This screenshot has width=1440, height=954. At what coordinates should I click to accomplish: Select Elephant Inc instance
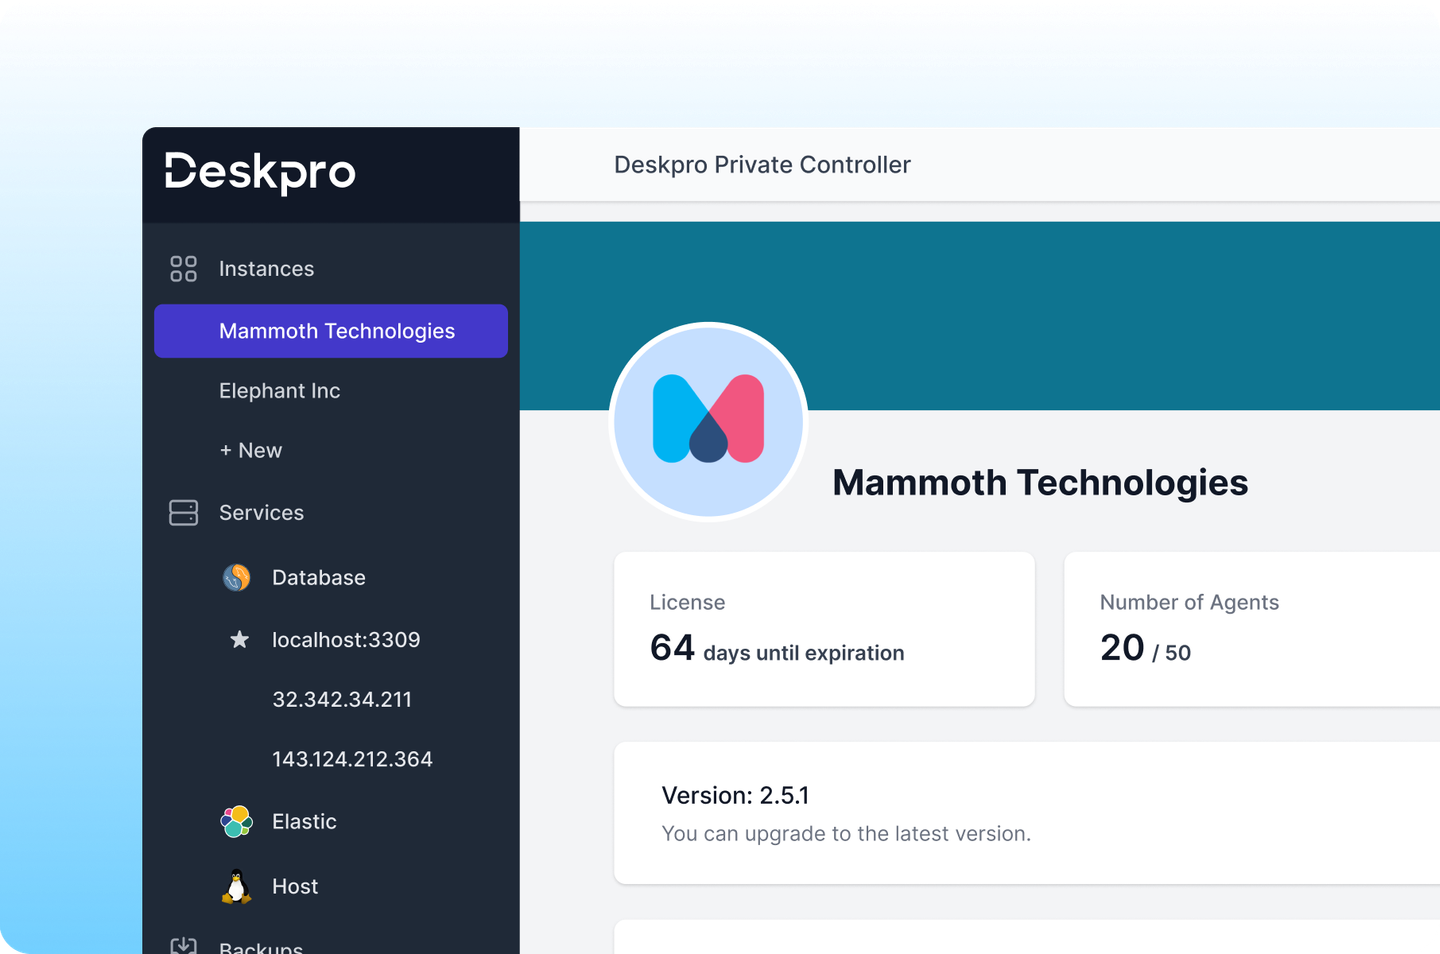coord(280,391)
